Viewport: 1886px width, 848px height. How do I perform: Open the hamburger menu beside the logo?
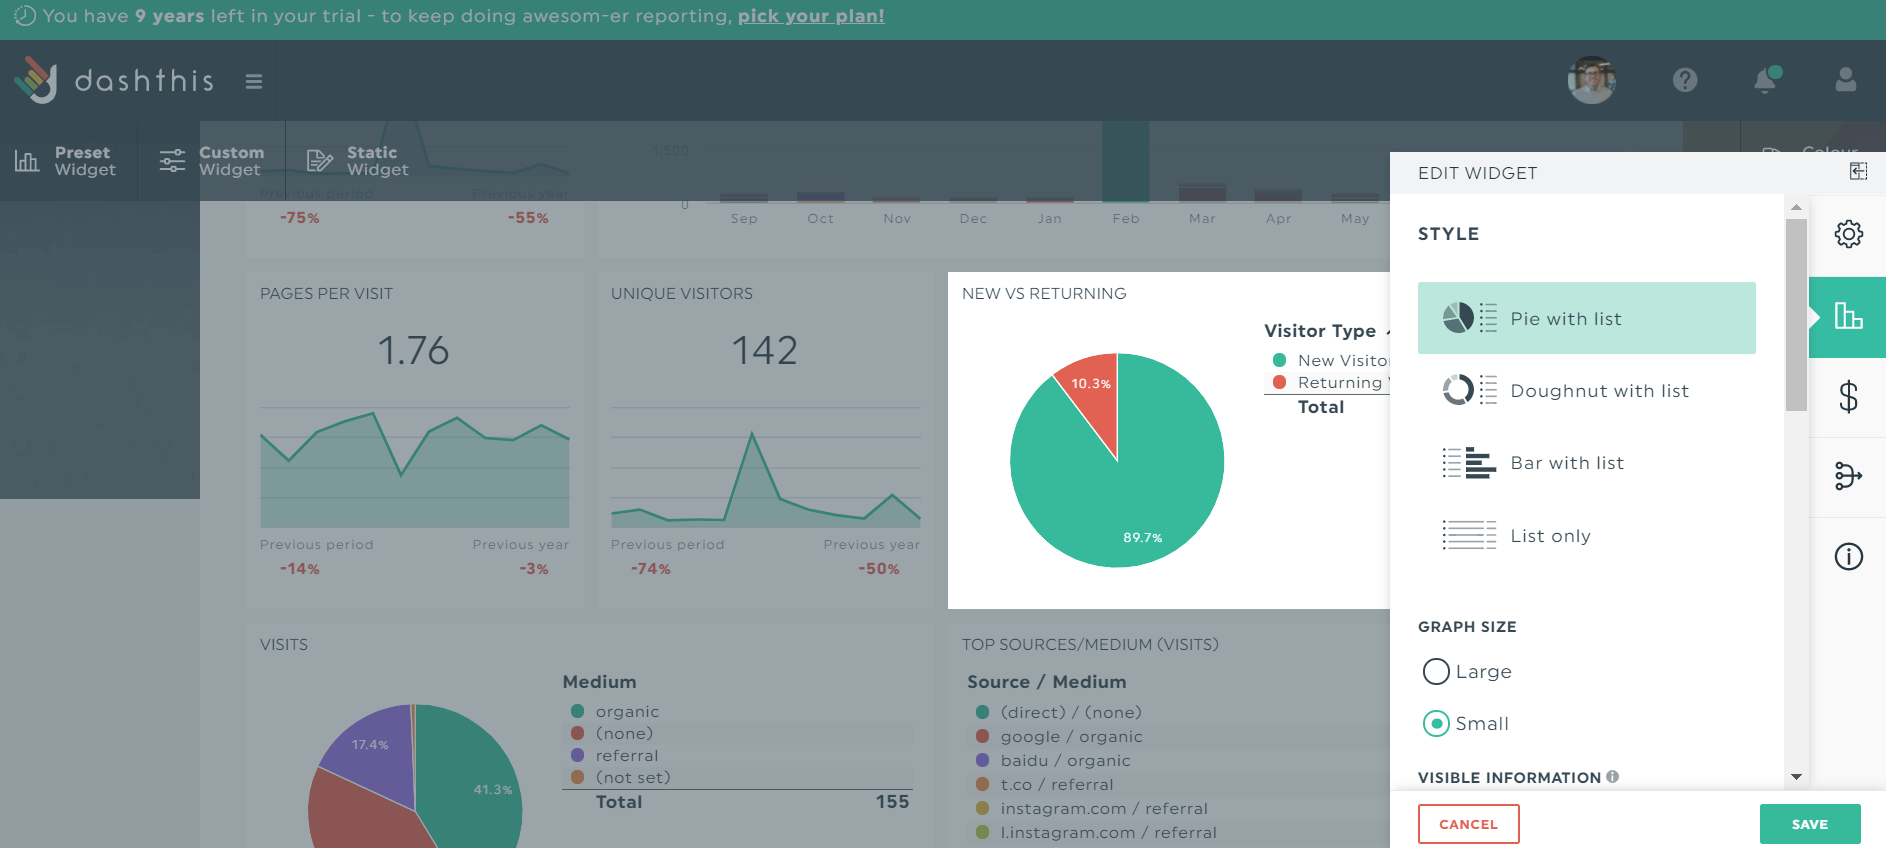point(254,81)
